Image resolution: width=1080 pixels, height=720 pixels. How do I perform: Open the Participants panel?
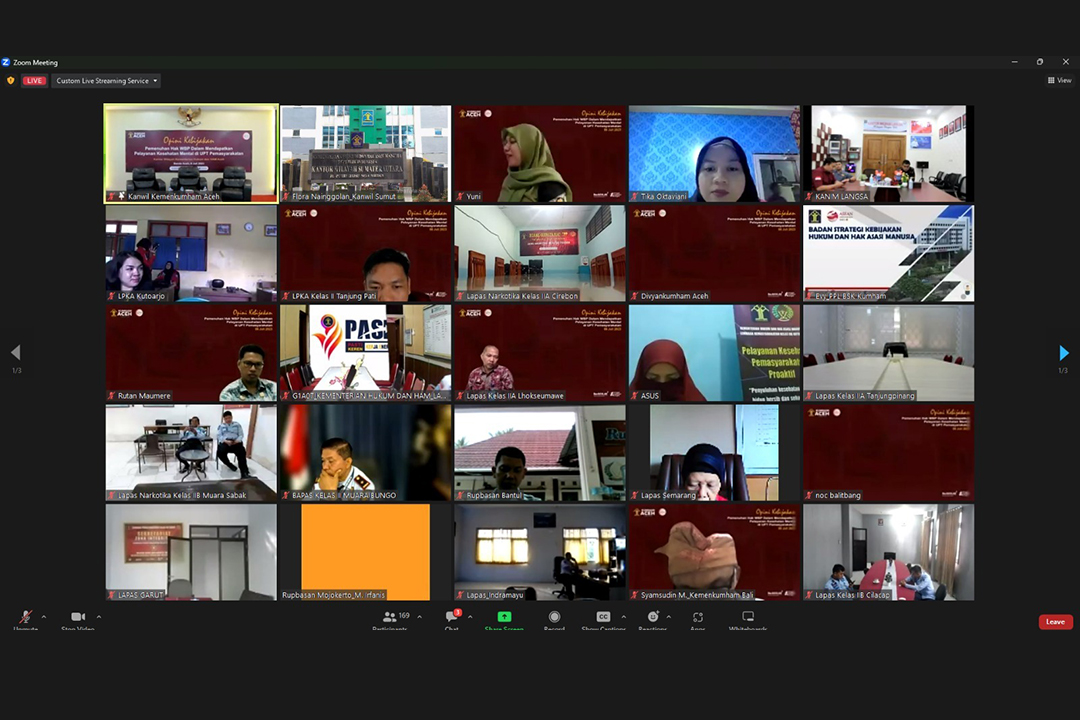pyautogui.click(x=390, y=618)
